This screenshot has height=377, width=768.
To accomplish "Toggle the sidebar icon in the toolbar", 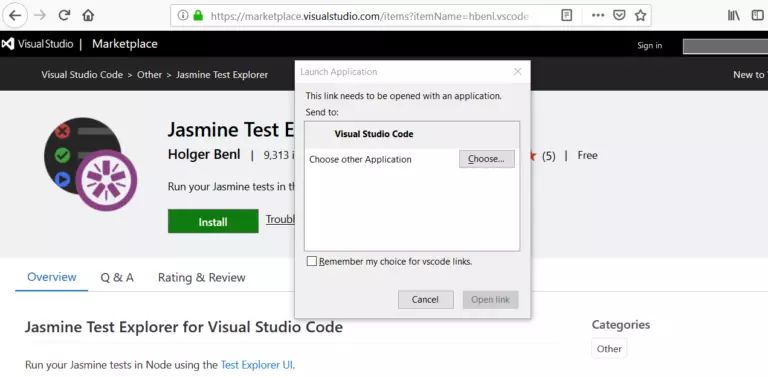I will pyautogui.click(x=757, y=15).
